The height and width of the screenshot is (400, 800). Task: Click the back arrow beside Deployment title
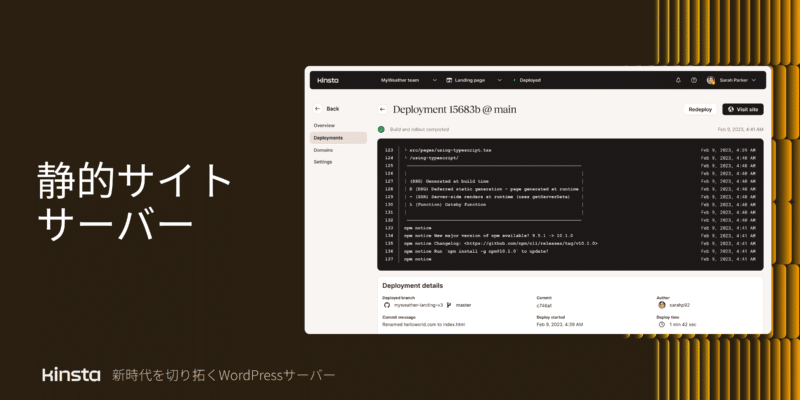pyautogui.click(x=382, y=109)
